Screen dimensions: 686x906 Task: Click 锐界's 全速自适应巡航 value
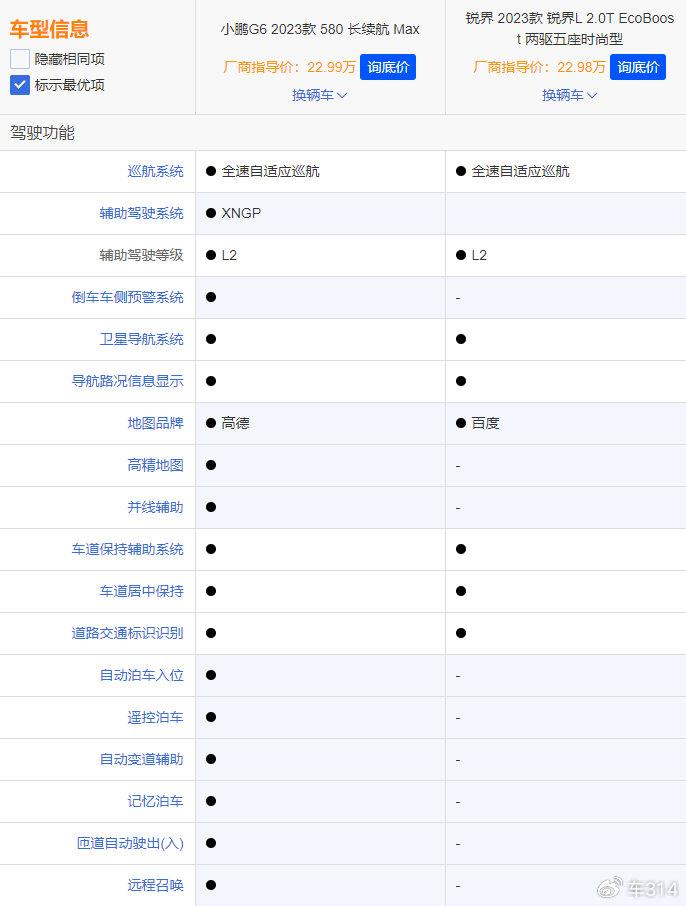click(x=520, y=171)
